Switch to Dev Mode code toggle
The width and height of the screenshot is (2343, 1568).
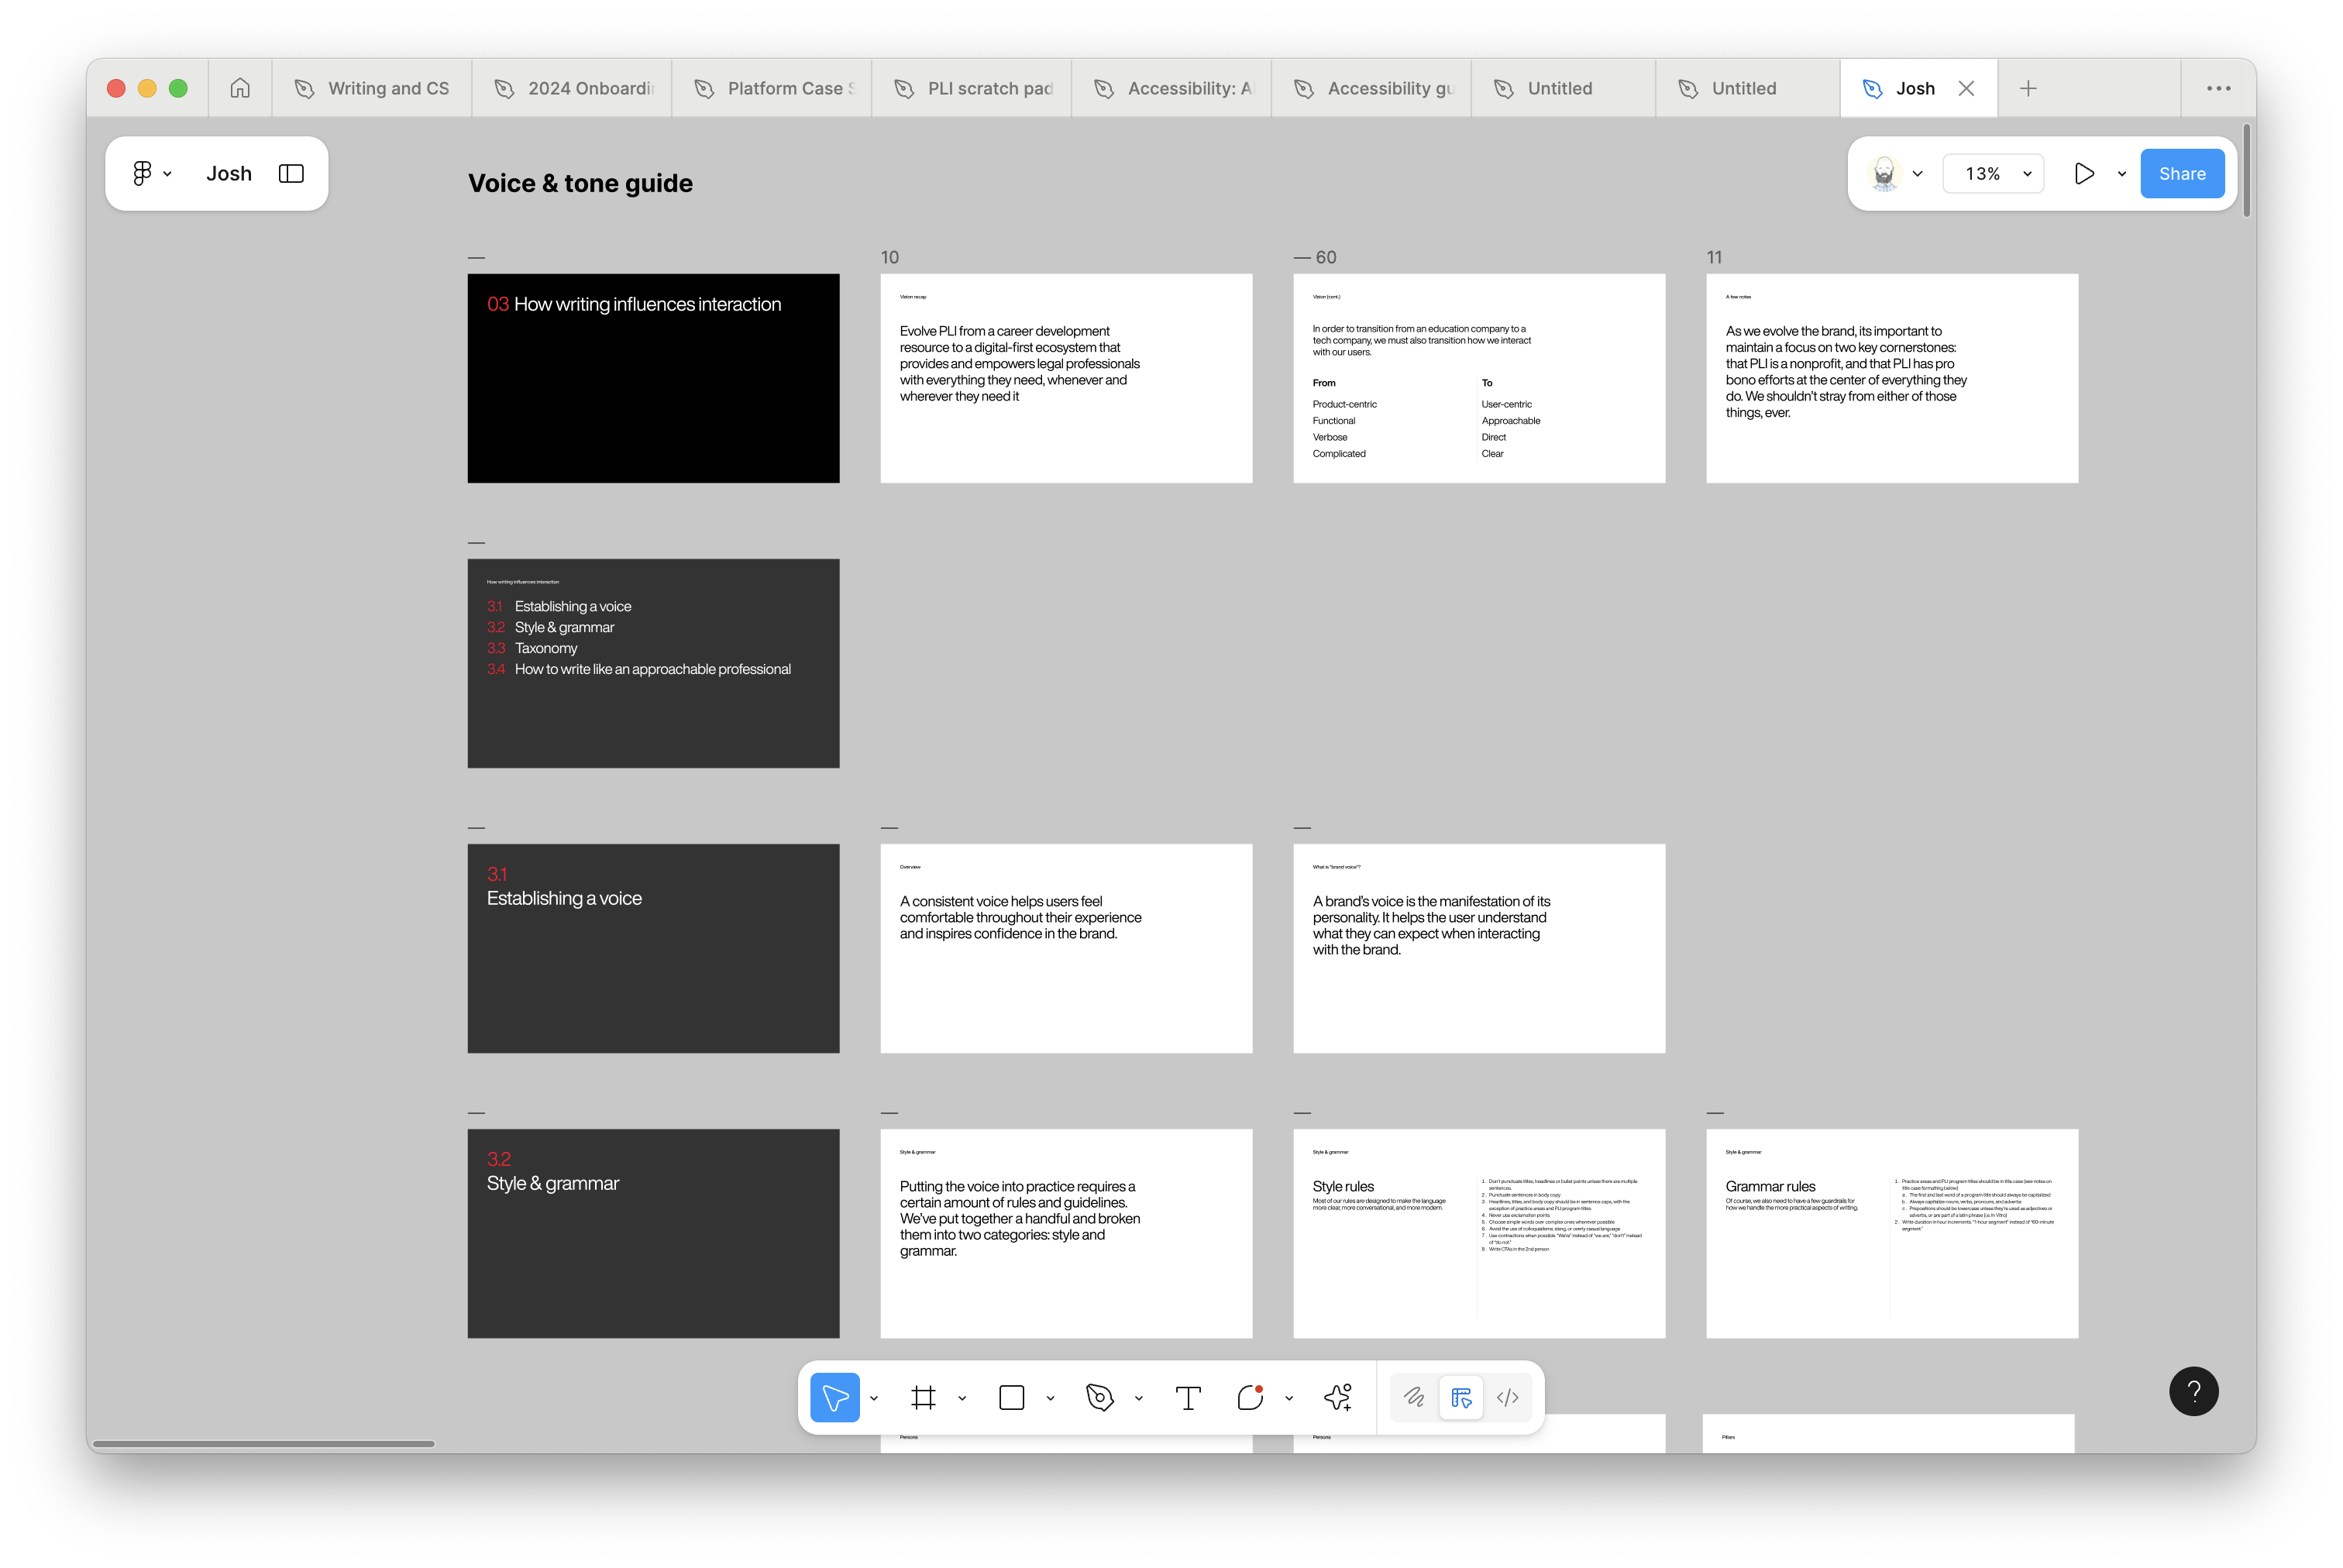(x=1507, y=1397)
